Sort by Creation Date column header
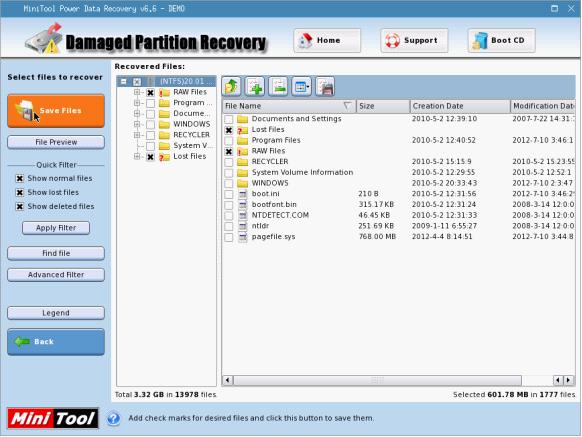Image resolution: width=582 pixels, height=437 pixels. (460, 106)
